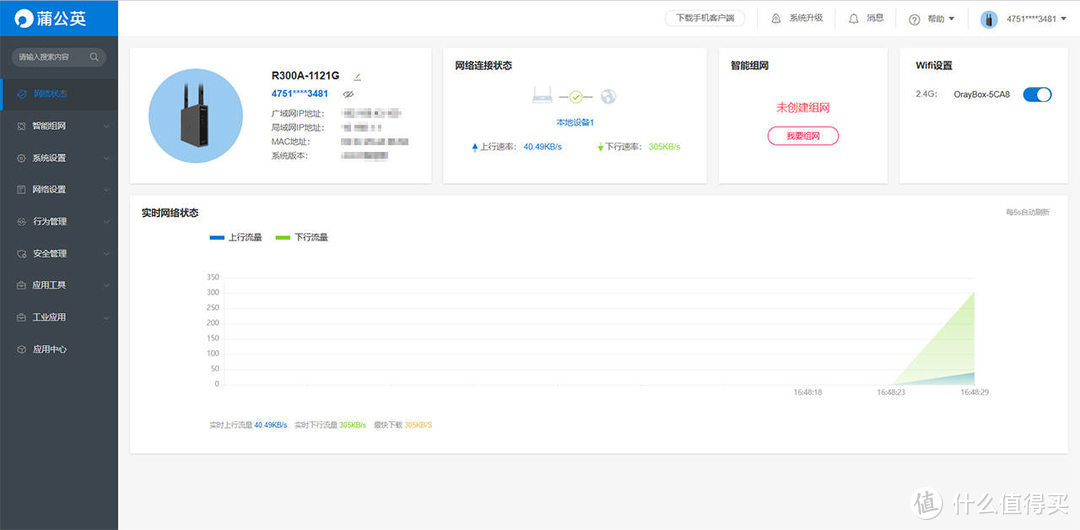The image size is (1080, 530).
Task: Click the 应用中心 cube icon
Action: 21,349
